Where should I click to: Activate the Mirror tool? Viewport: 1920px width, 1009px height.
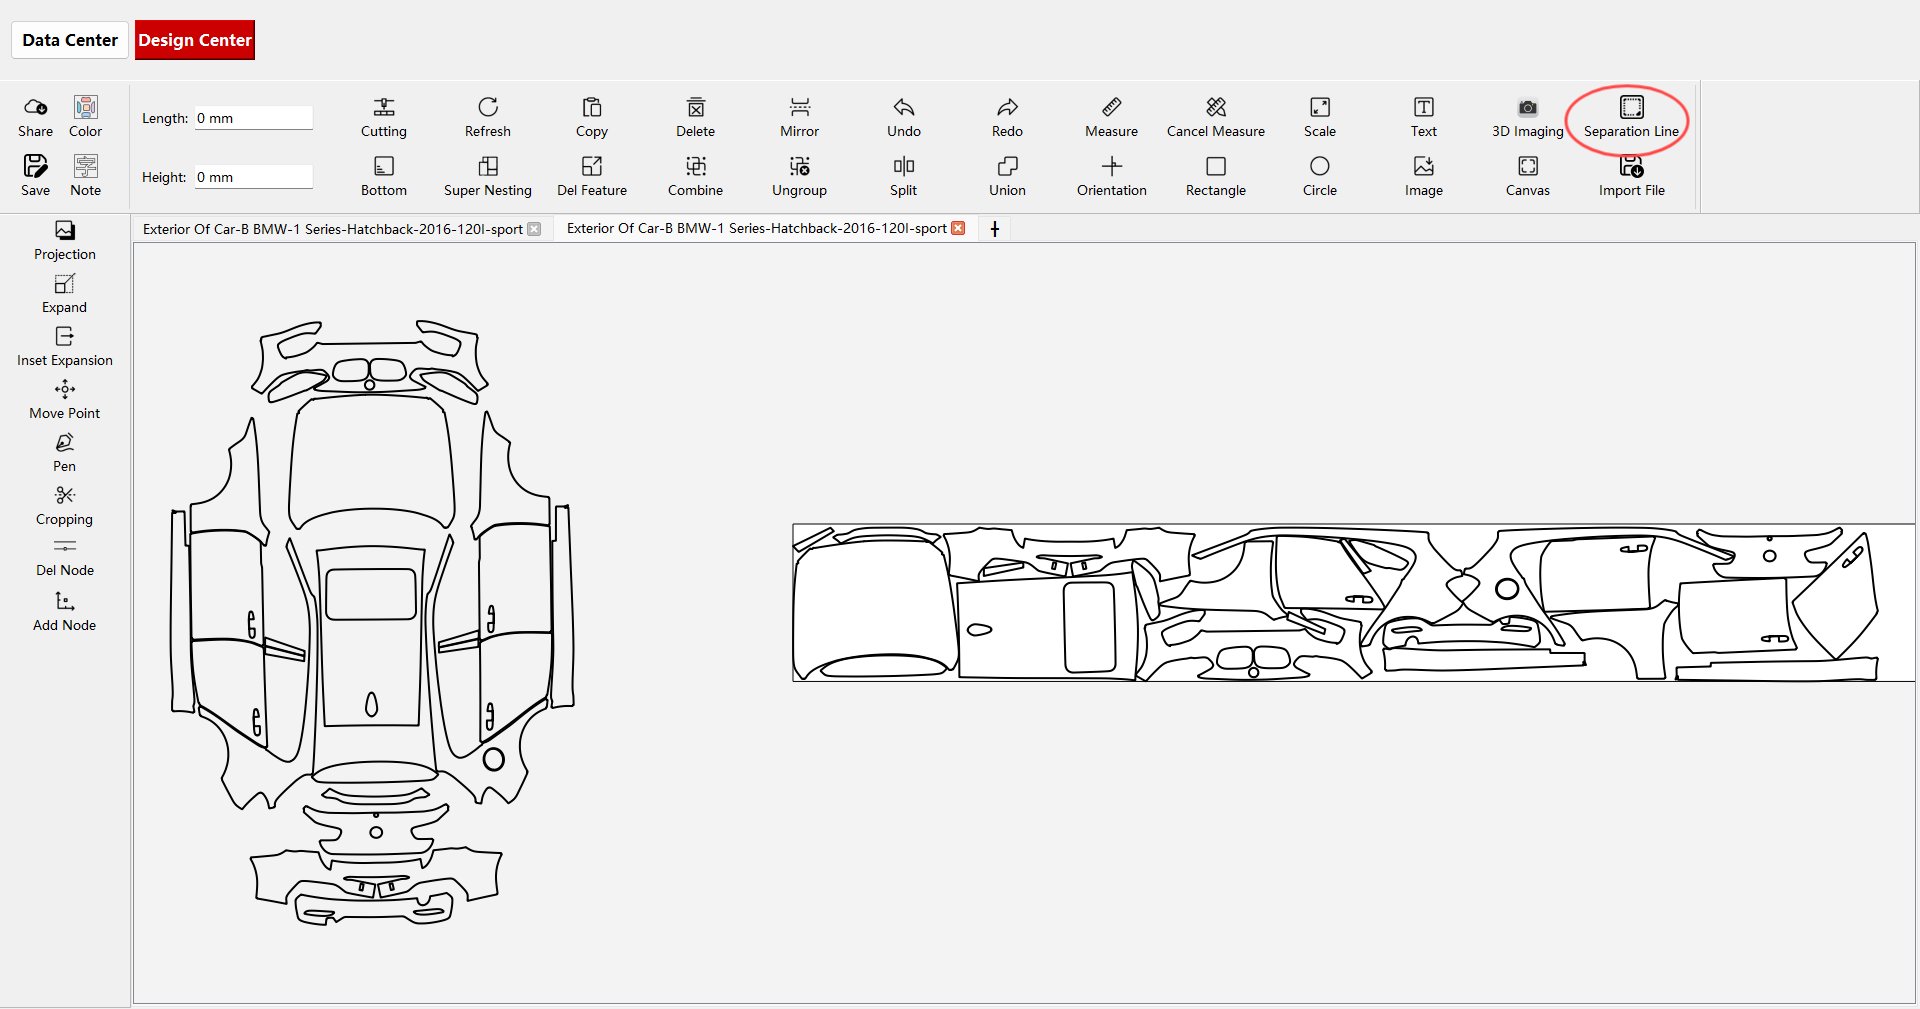coord(799,118)
